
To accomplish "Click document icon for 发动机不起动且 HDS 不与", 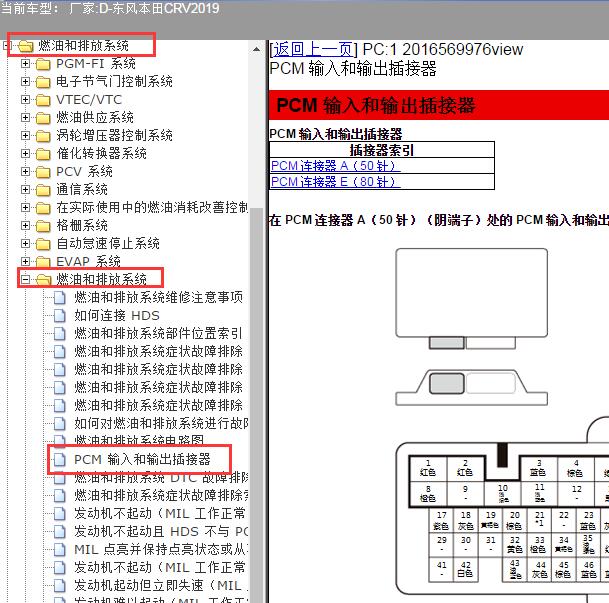I will point(59,532).
